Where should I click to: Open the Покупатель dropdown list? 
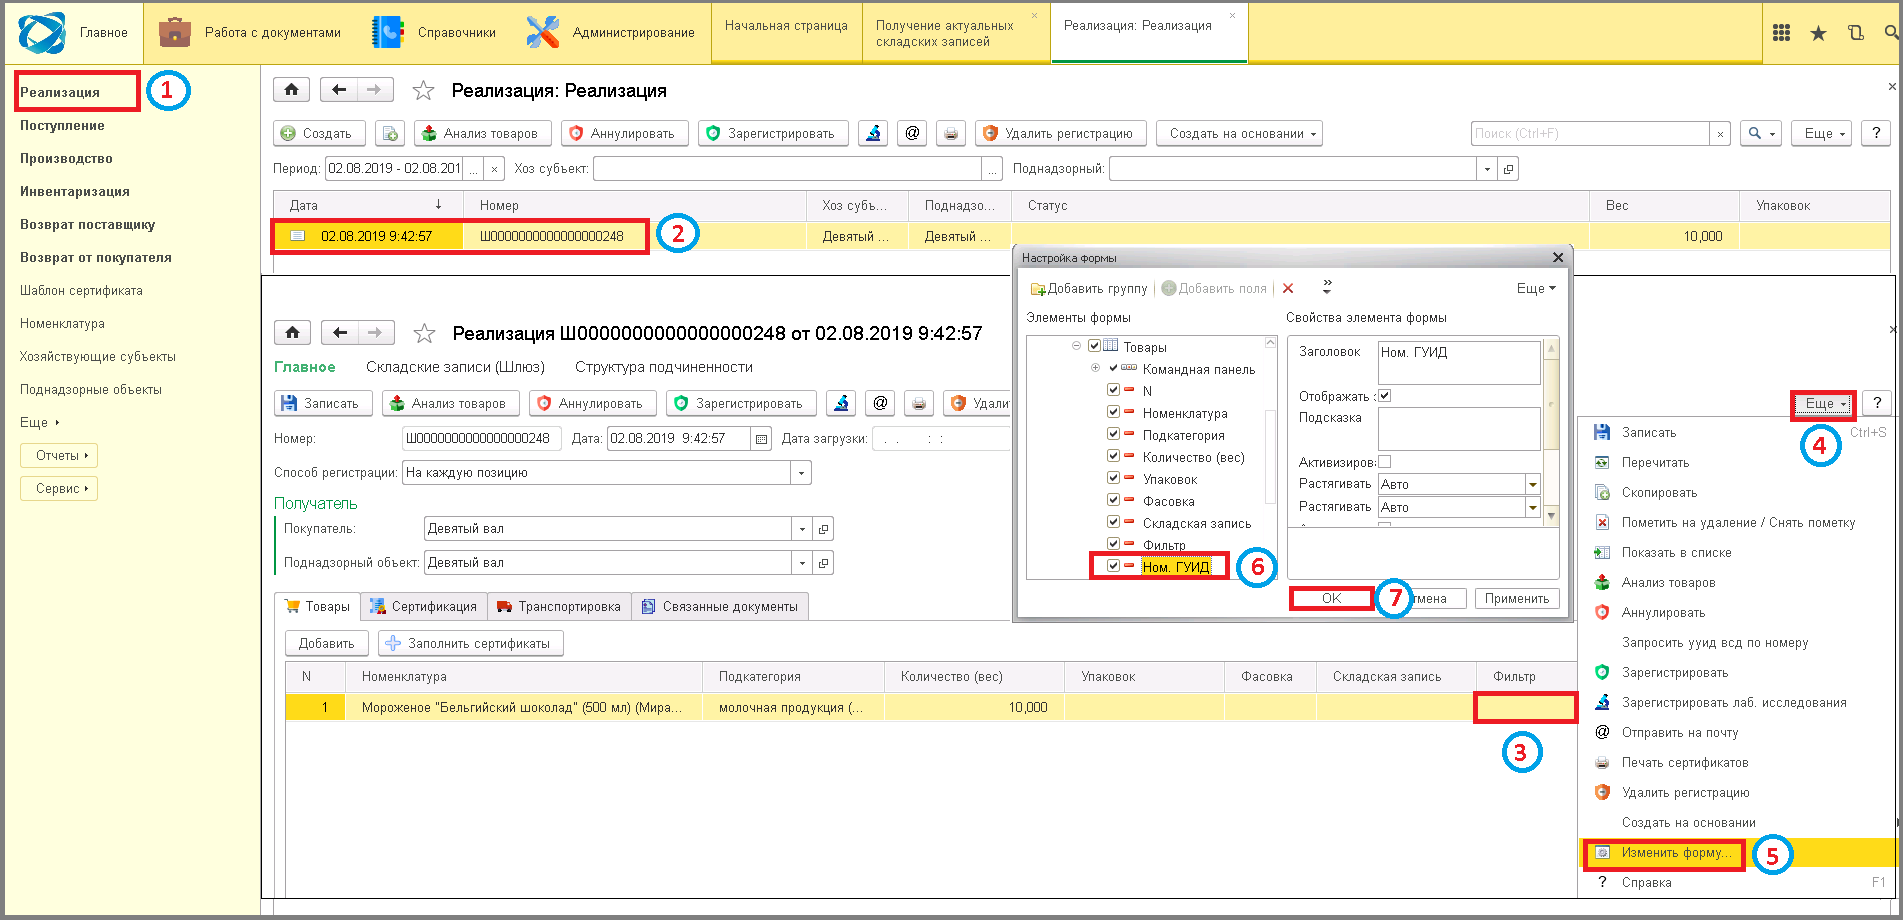click(x=802, y=529)
